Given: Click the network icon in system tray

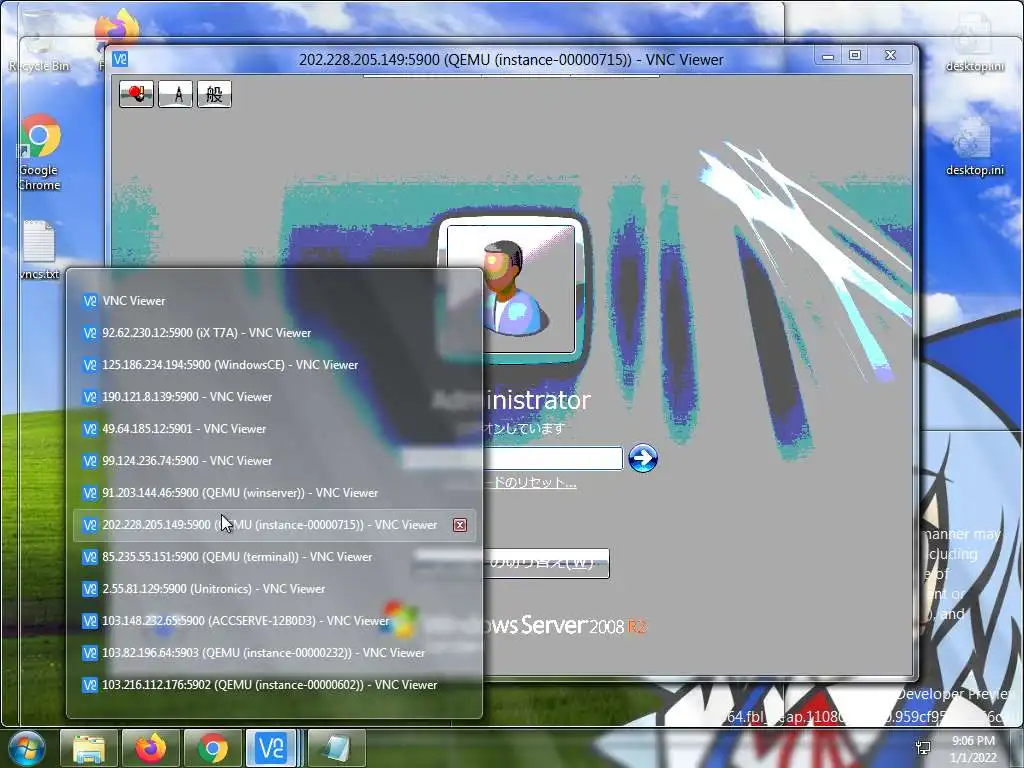Looking at the screenshot, I should pos(923,748).
